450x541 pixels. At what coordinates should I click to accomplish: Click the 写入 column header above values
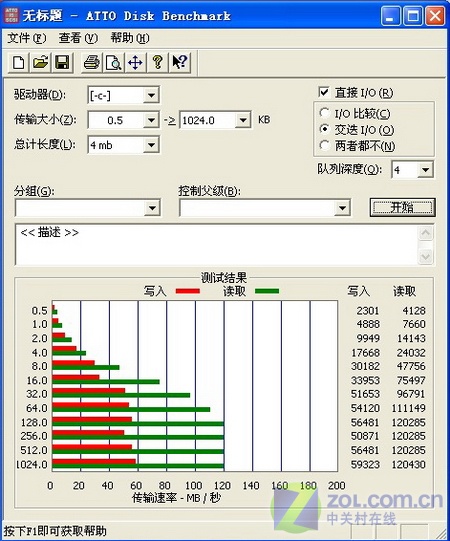coord(359,291)
